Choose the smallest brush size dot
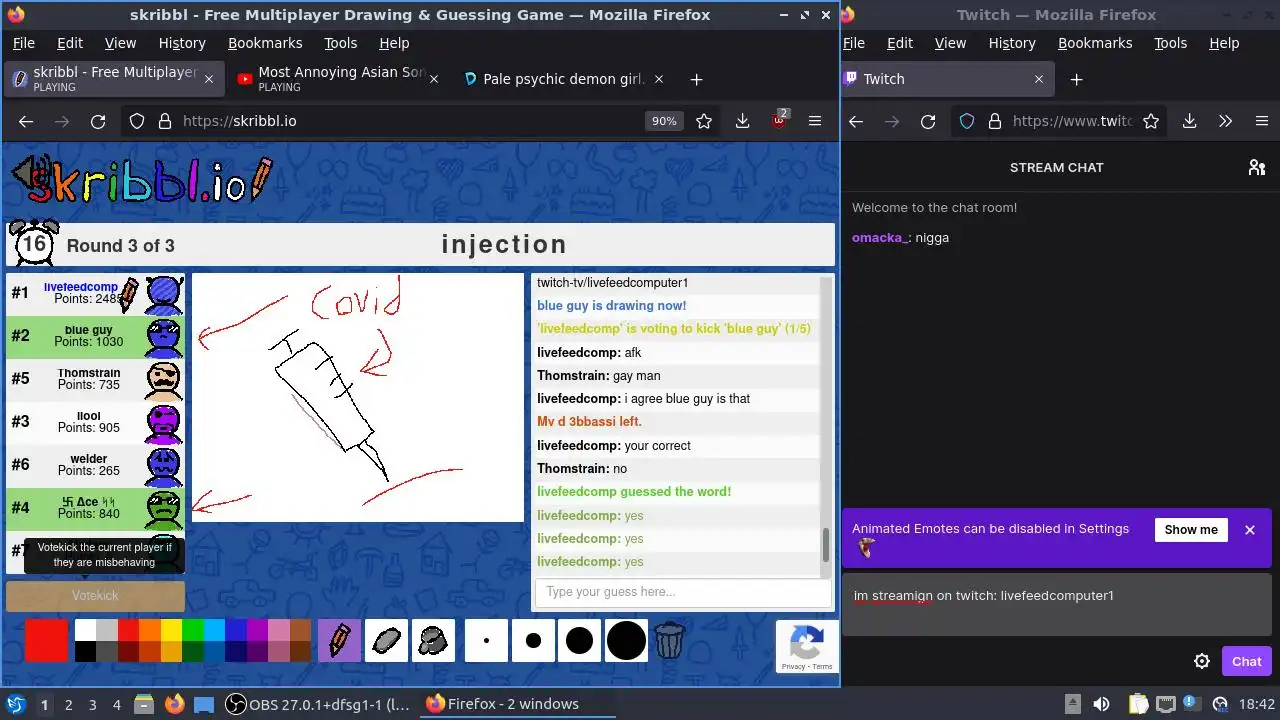Image resolution: width=1280 pixels, height=720 pixels. coord(486,641)
